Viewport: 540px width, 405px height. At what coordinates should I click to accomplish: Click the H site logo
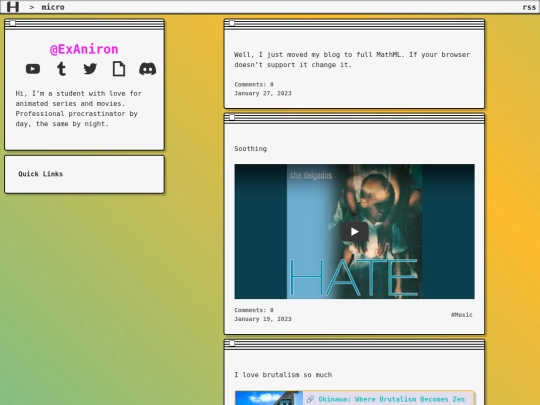pos(13,7)
